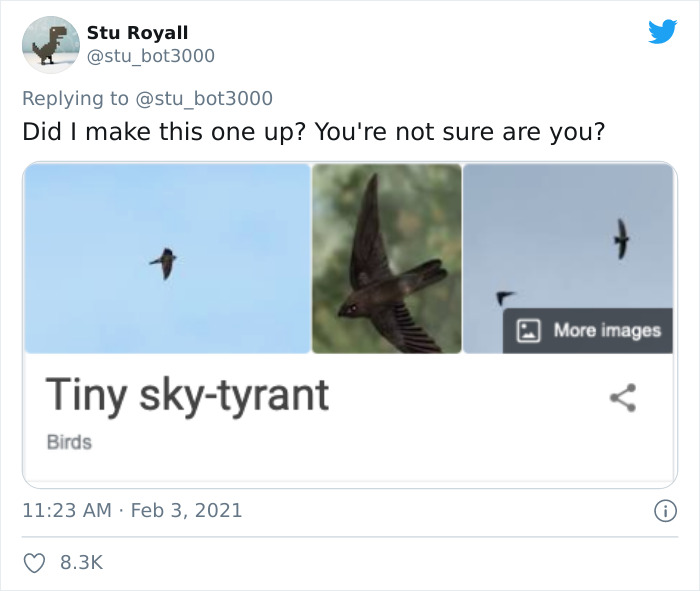Screen dimensions: 700x591
Task: Click the upper bird in the right image
Action: (x=622, y=238)
